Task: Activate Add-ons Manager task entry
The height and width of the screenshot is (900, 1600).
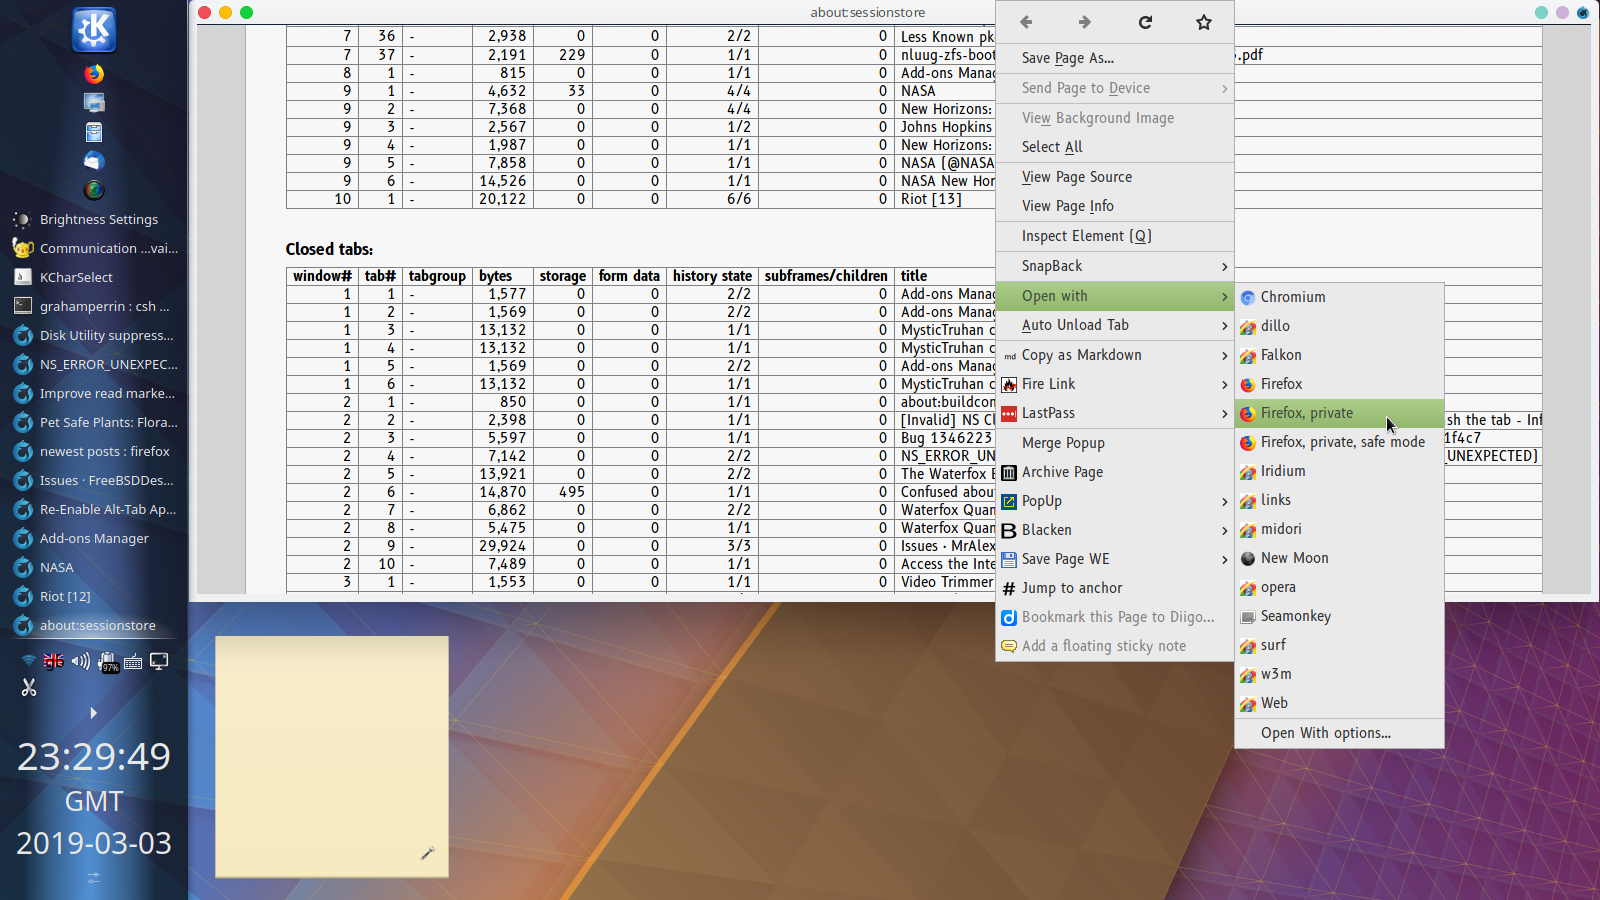Action: 94,538
